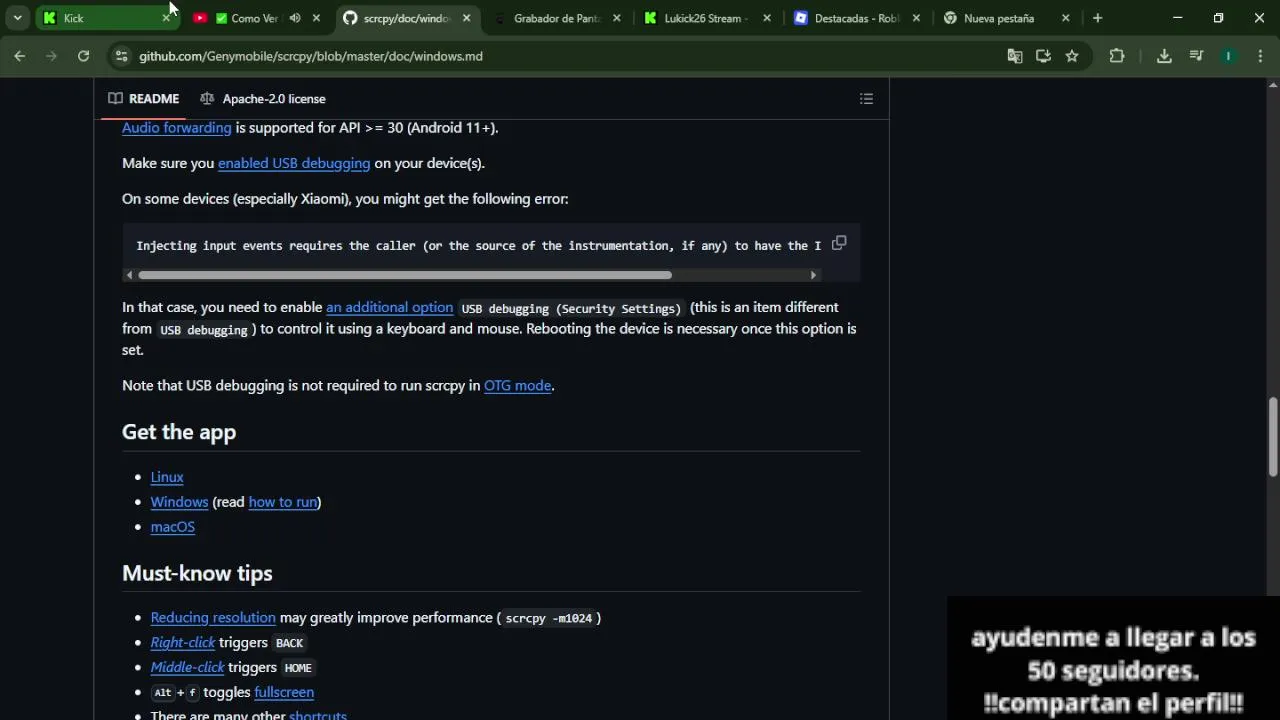Click the BACK key label
Screen dimensions: 1280x720
[289, 643]
